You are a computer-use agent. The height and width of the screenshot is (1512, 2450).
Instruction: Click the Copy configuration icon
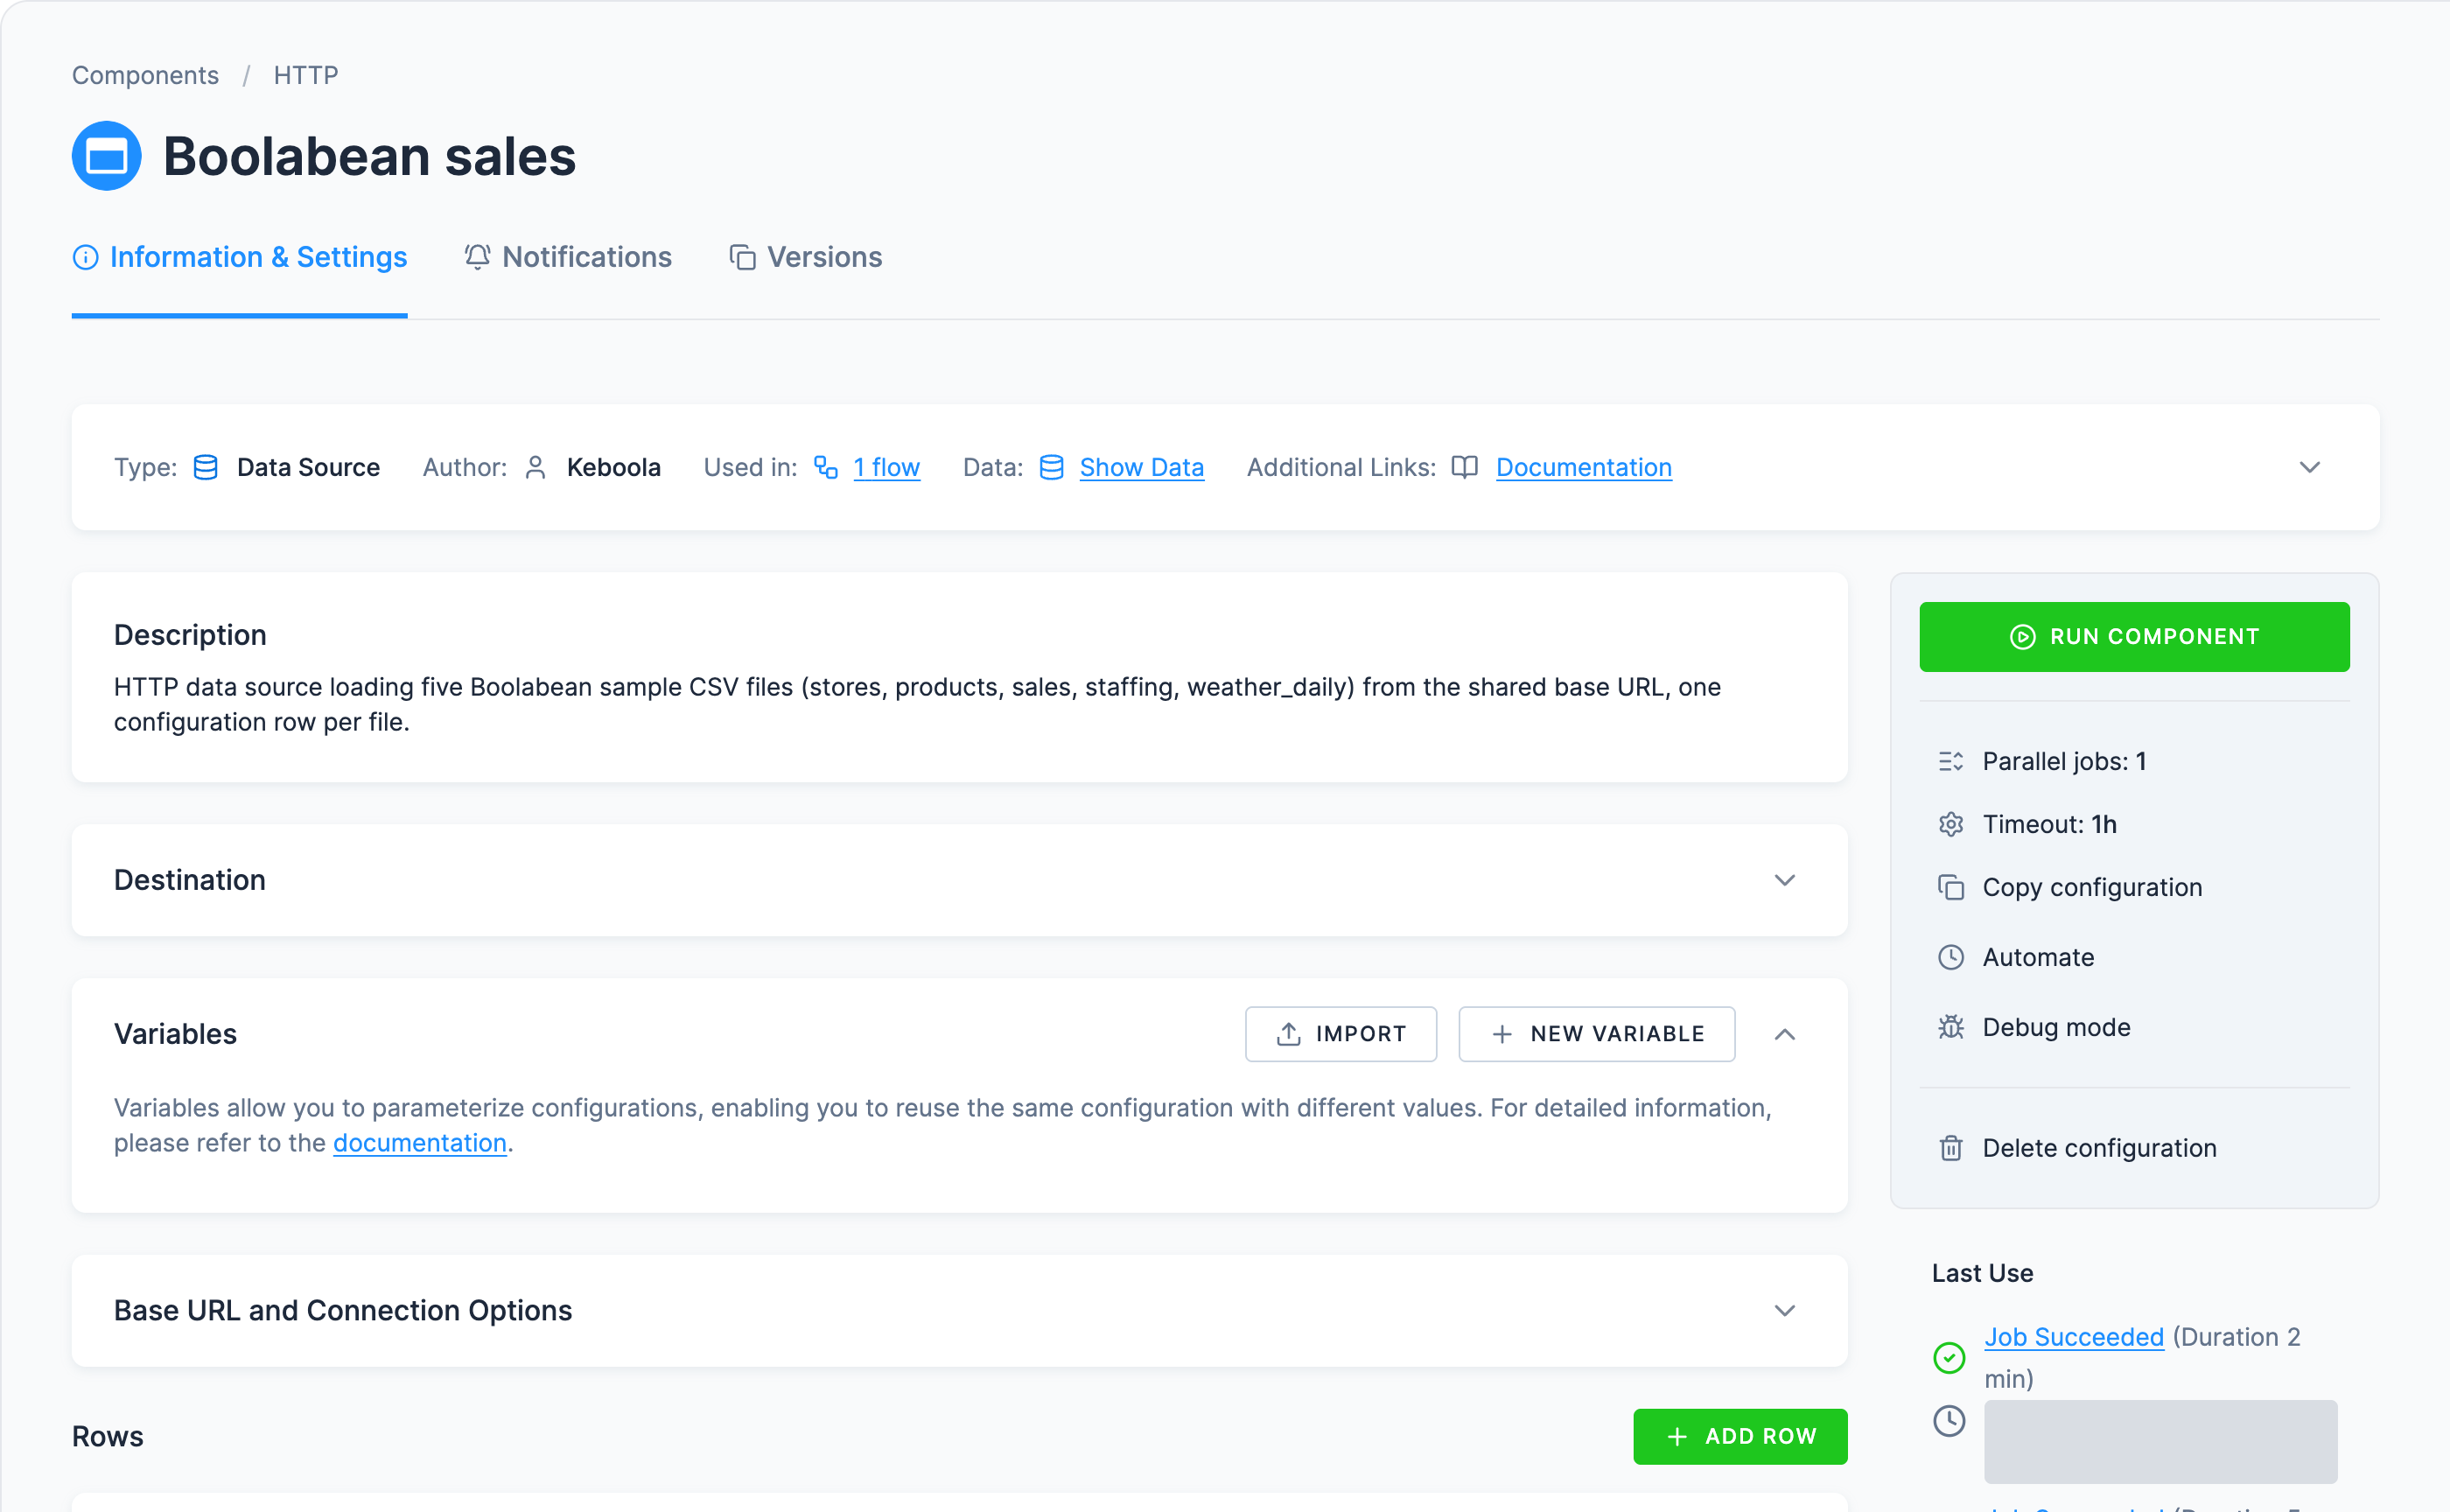click(1950, 888)
